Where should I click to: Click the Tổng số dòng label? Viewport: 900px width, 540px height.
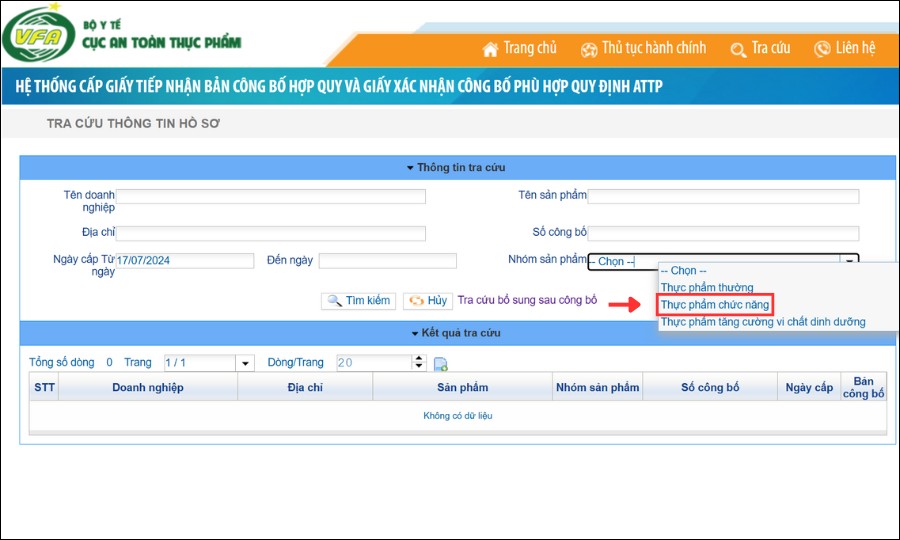click(x=62, y=363)
